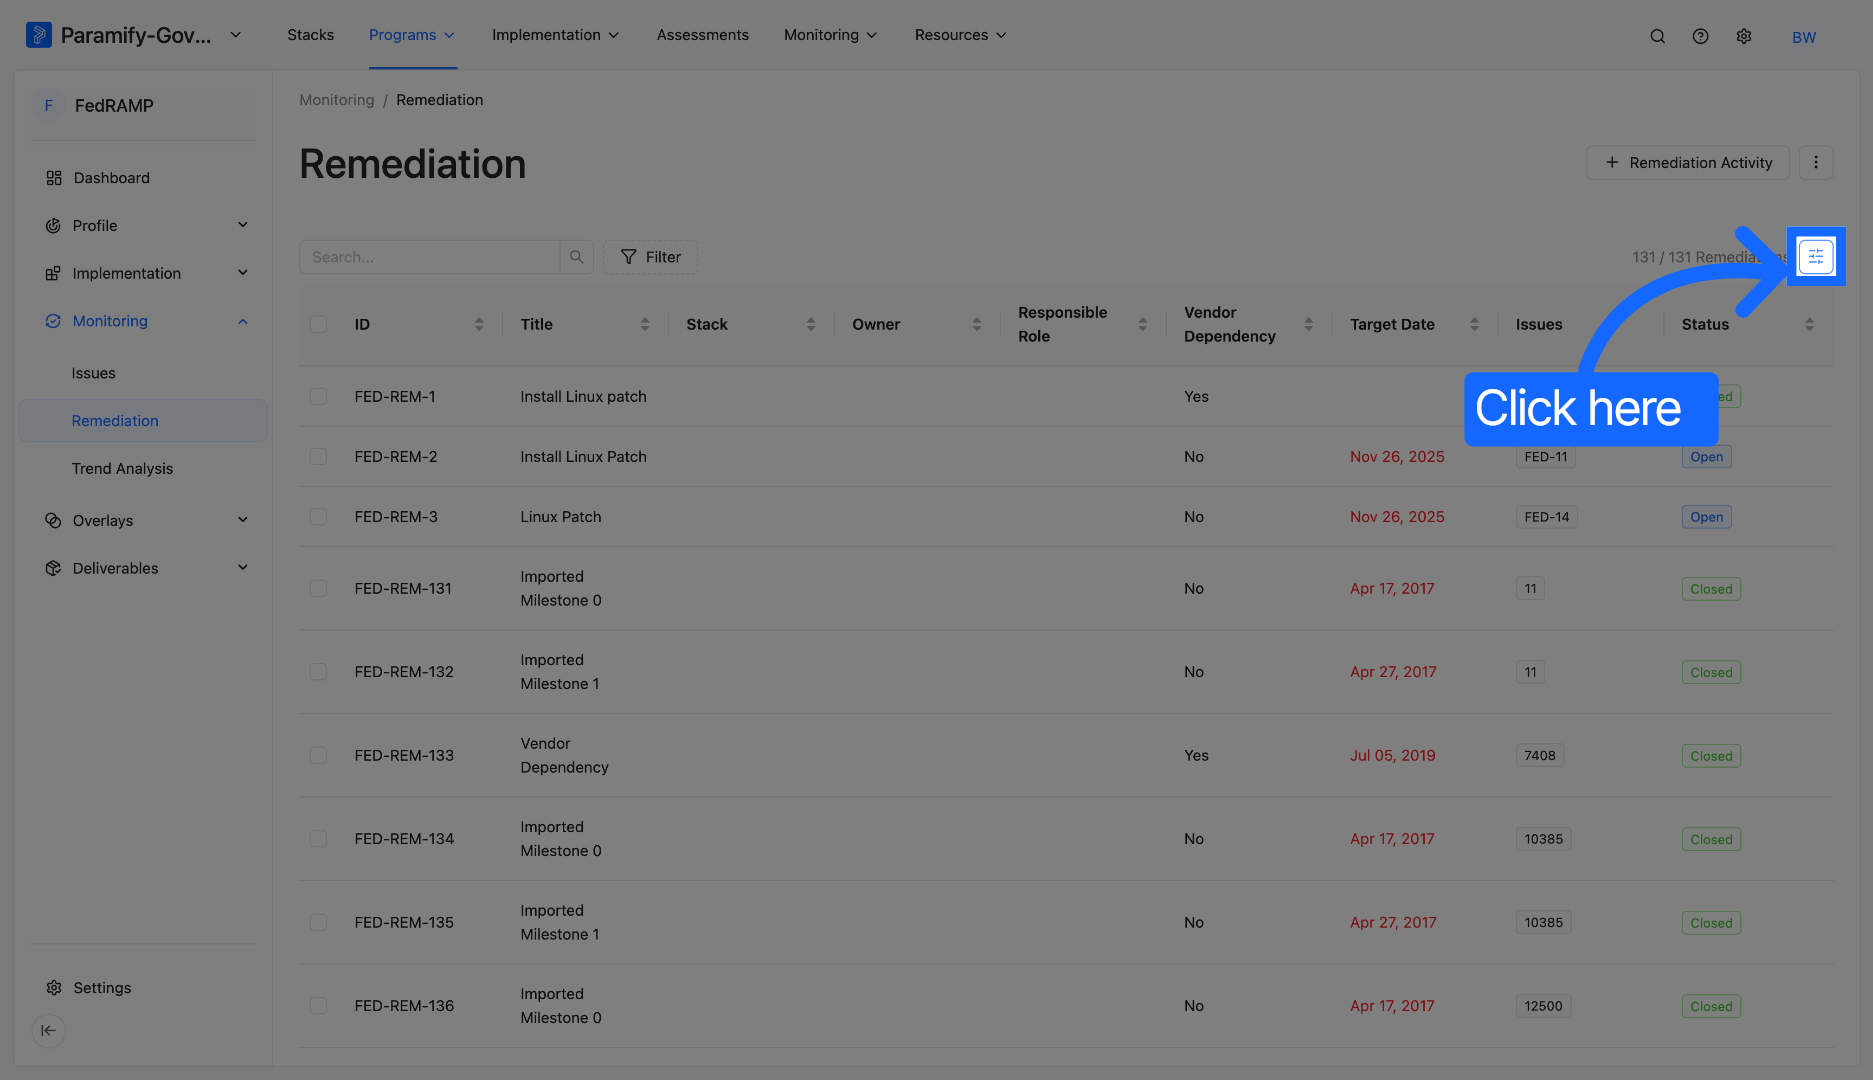
Task: Sort by Target Date column arrows
Action: [x=1475, y=324]
